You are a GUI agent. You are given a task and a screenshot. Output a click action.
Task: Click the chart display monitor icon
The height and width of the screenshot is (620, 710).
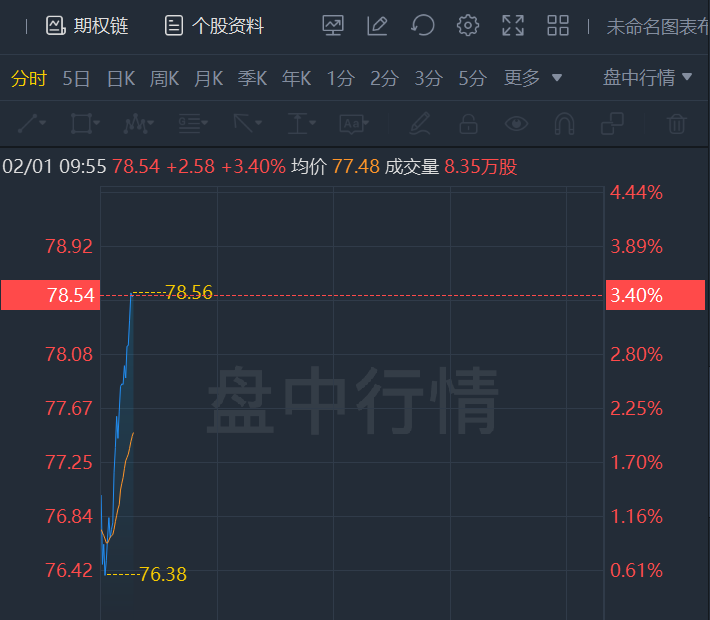coord(333,25)
